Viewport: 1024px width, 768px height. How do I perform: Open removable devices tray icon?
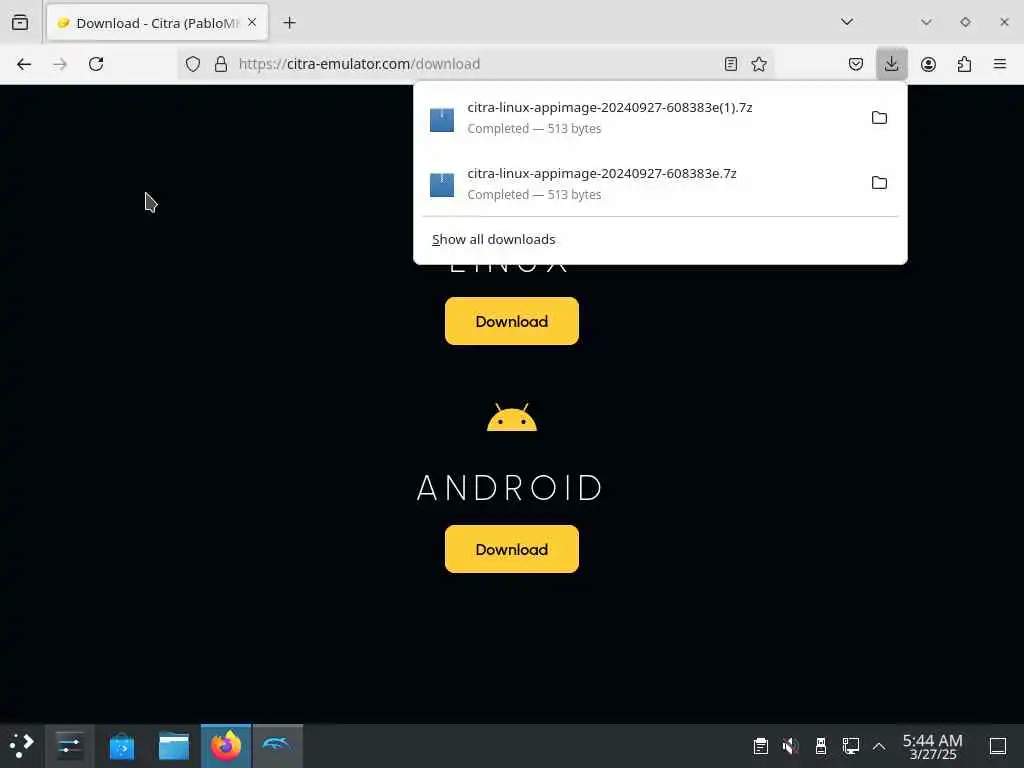(x=821, y=746)
